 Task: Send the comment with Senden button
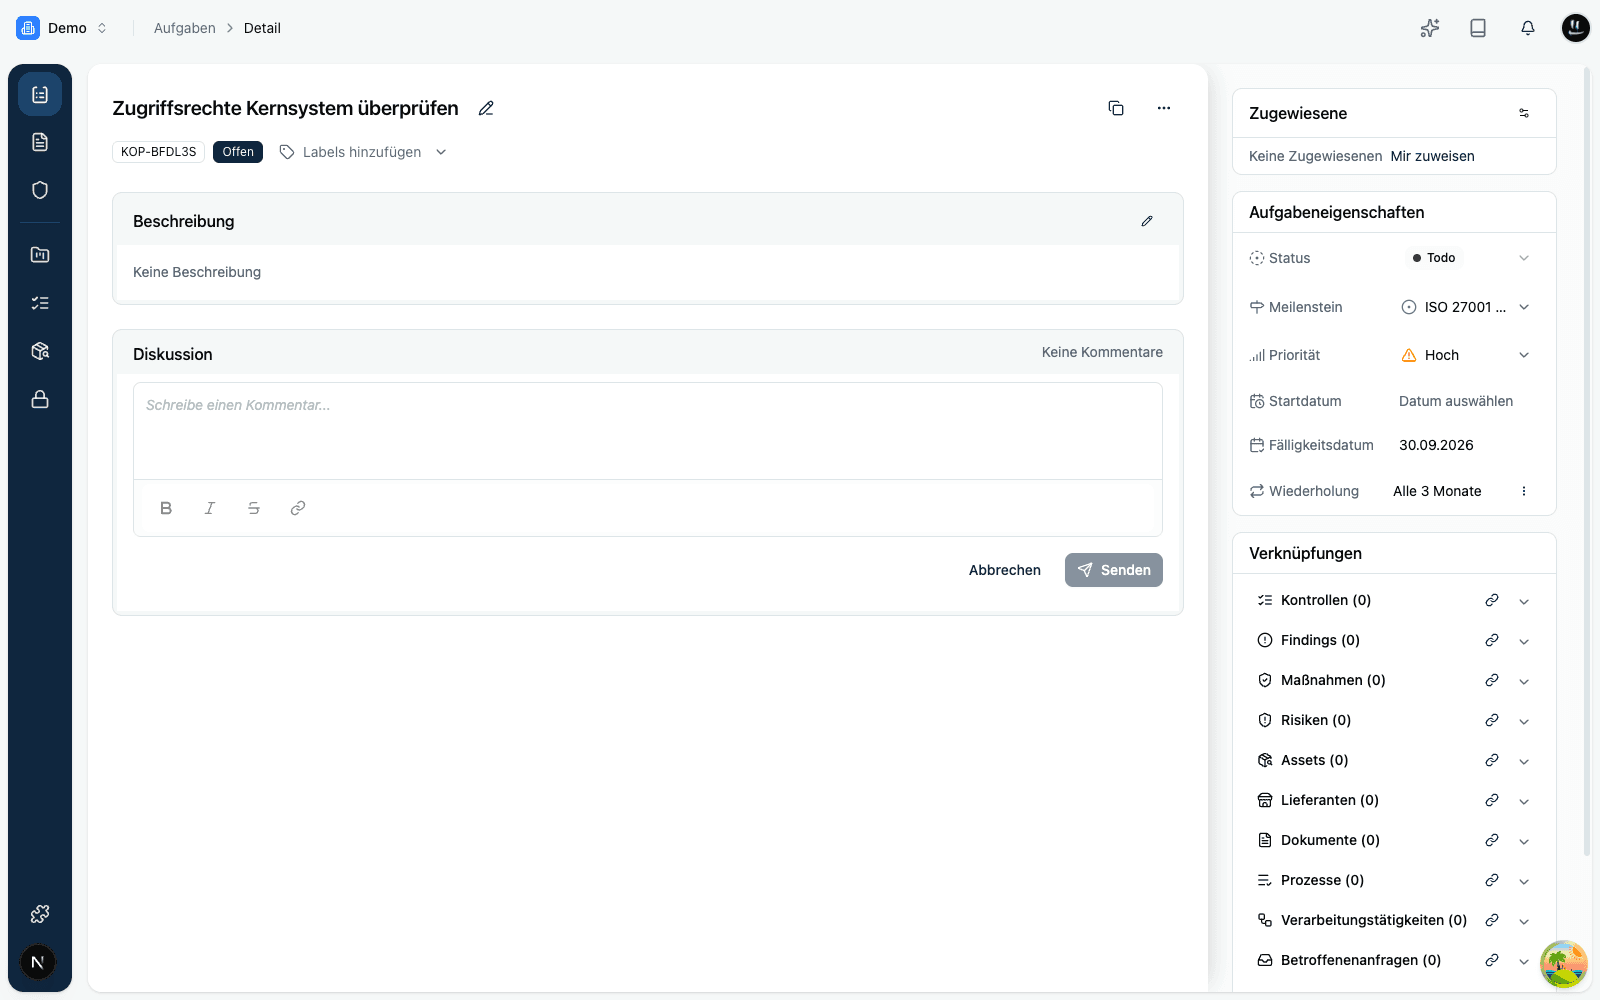[x=1114, y=570]
